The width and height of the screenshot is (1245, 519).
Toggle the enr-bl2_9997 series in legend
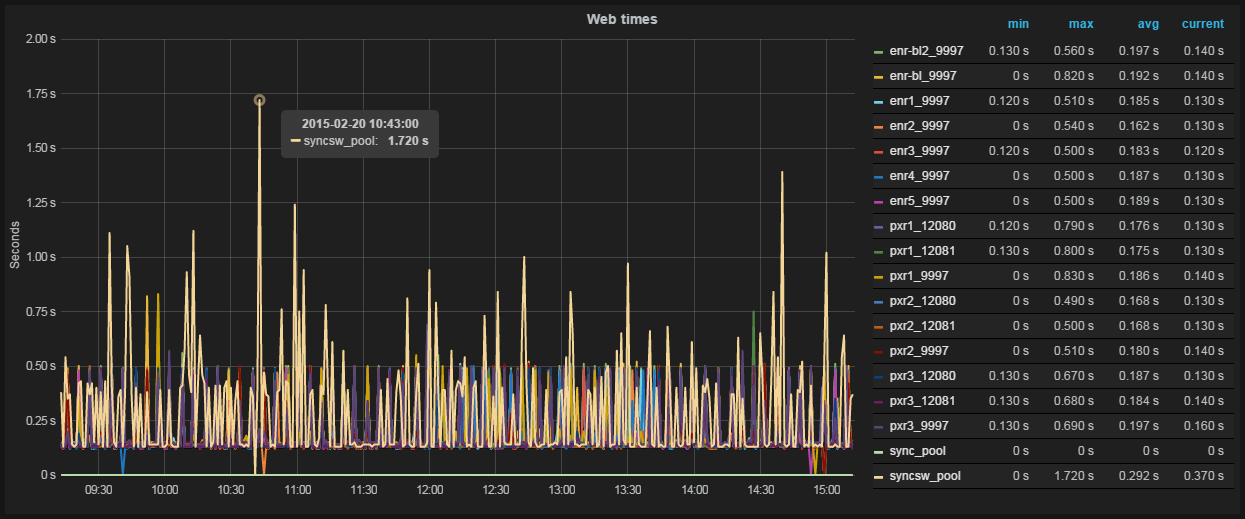pyautogui.click(x=929, y=50)
